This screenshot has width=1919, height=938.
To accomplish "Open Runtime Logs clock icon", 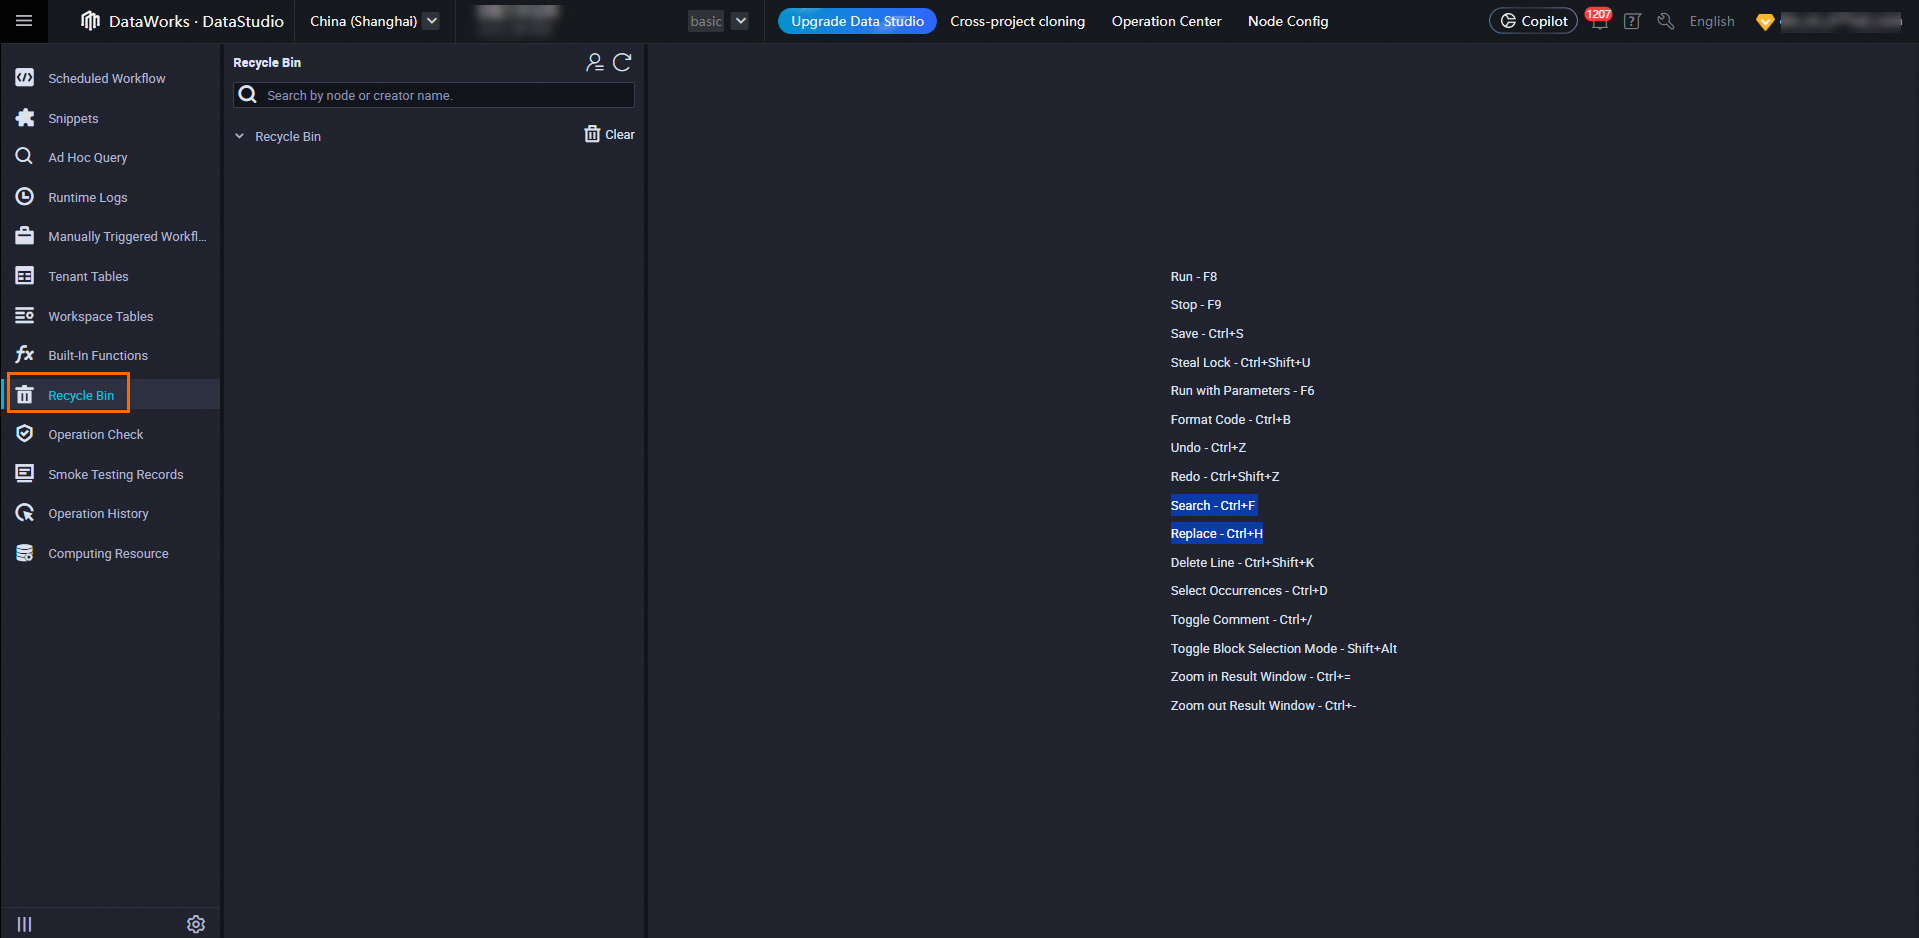I will 25,197.
